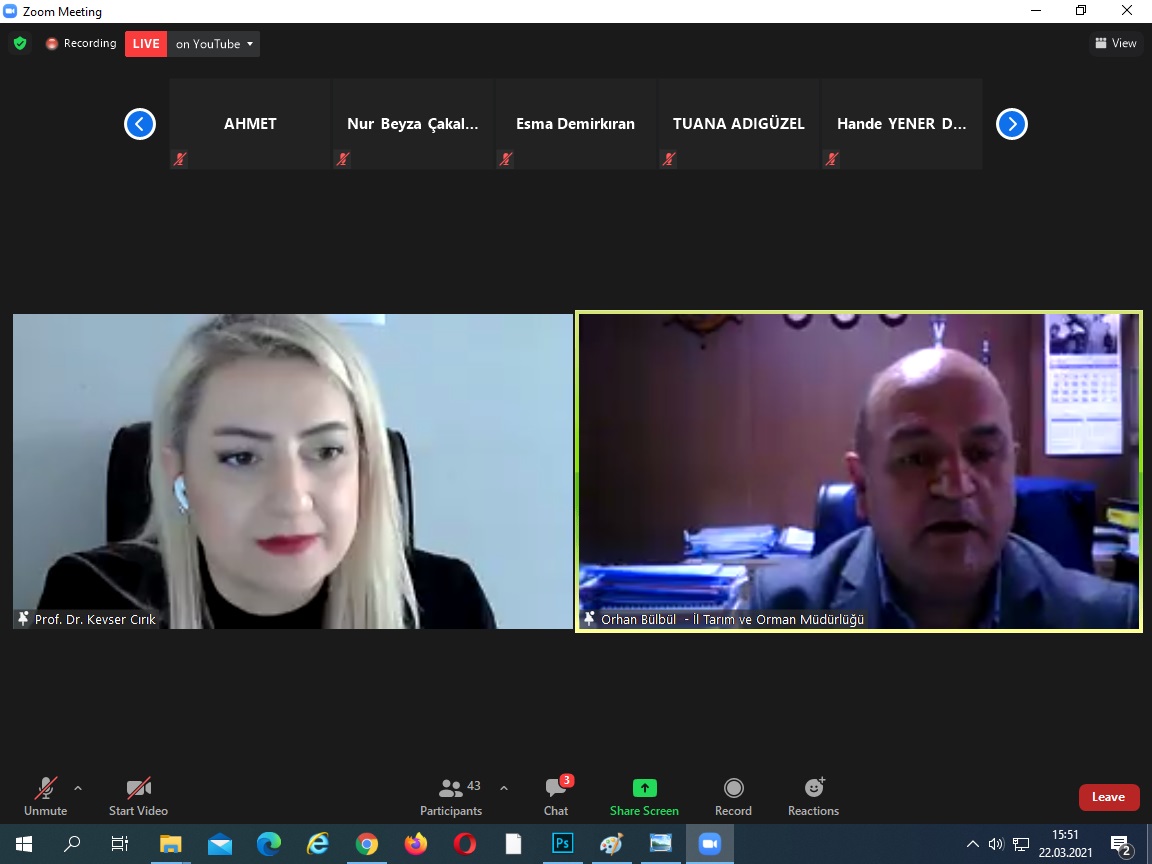Select the TUANA ADIGÜZEL participant tile
The height and width of the screenshot is (864, 1152).
click(x=738, y=124)
